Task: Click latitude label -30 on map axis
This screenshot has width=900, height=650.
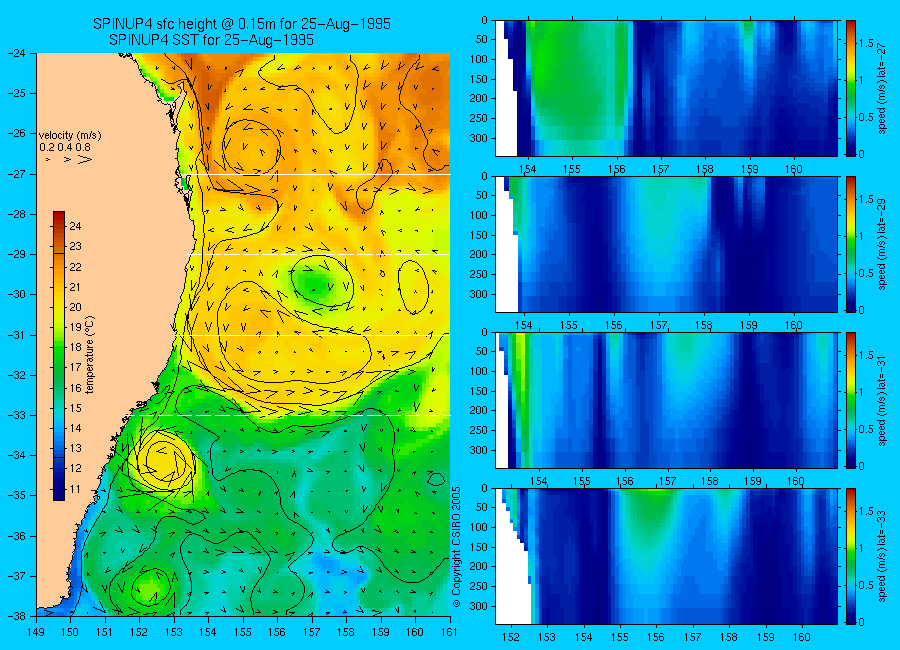Action: coord(17,295)
